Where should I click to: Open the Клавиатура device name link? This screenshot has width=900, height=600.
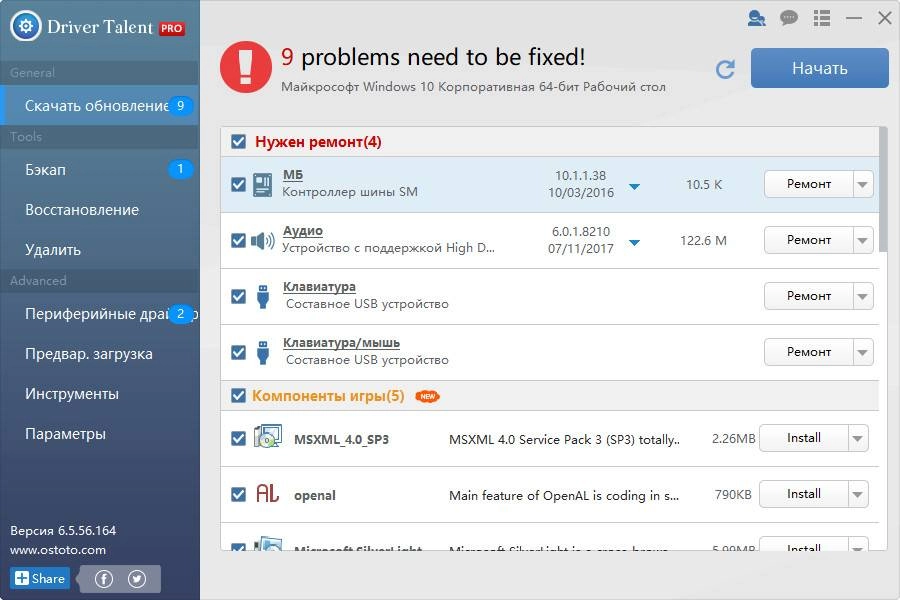tap(319, 287)
